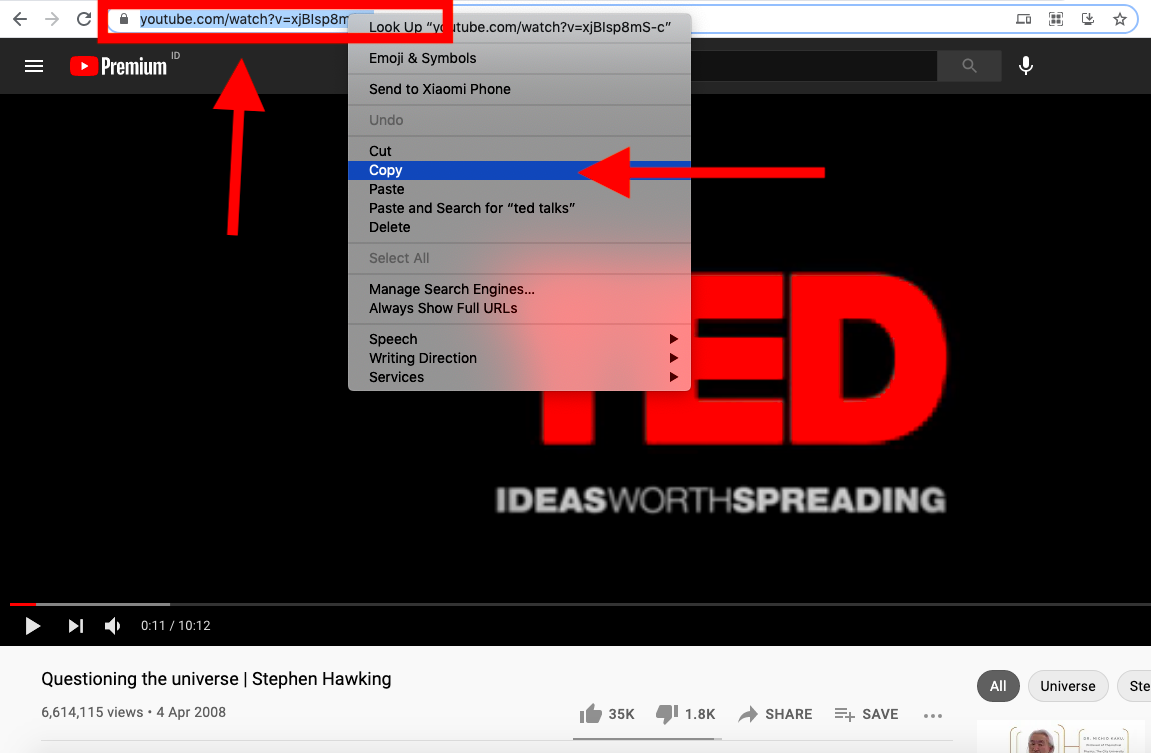
Task: Select the All filter chip
Action: 998,686
